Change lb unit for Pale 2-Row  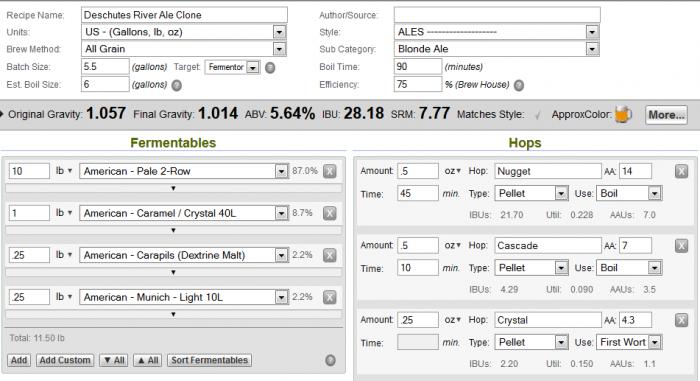coord(63,171)
